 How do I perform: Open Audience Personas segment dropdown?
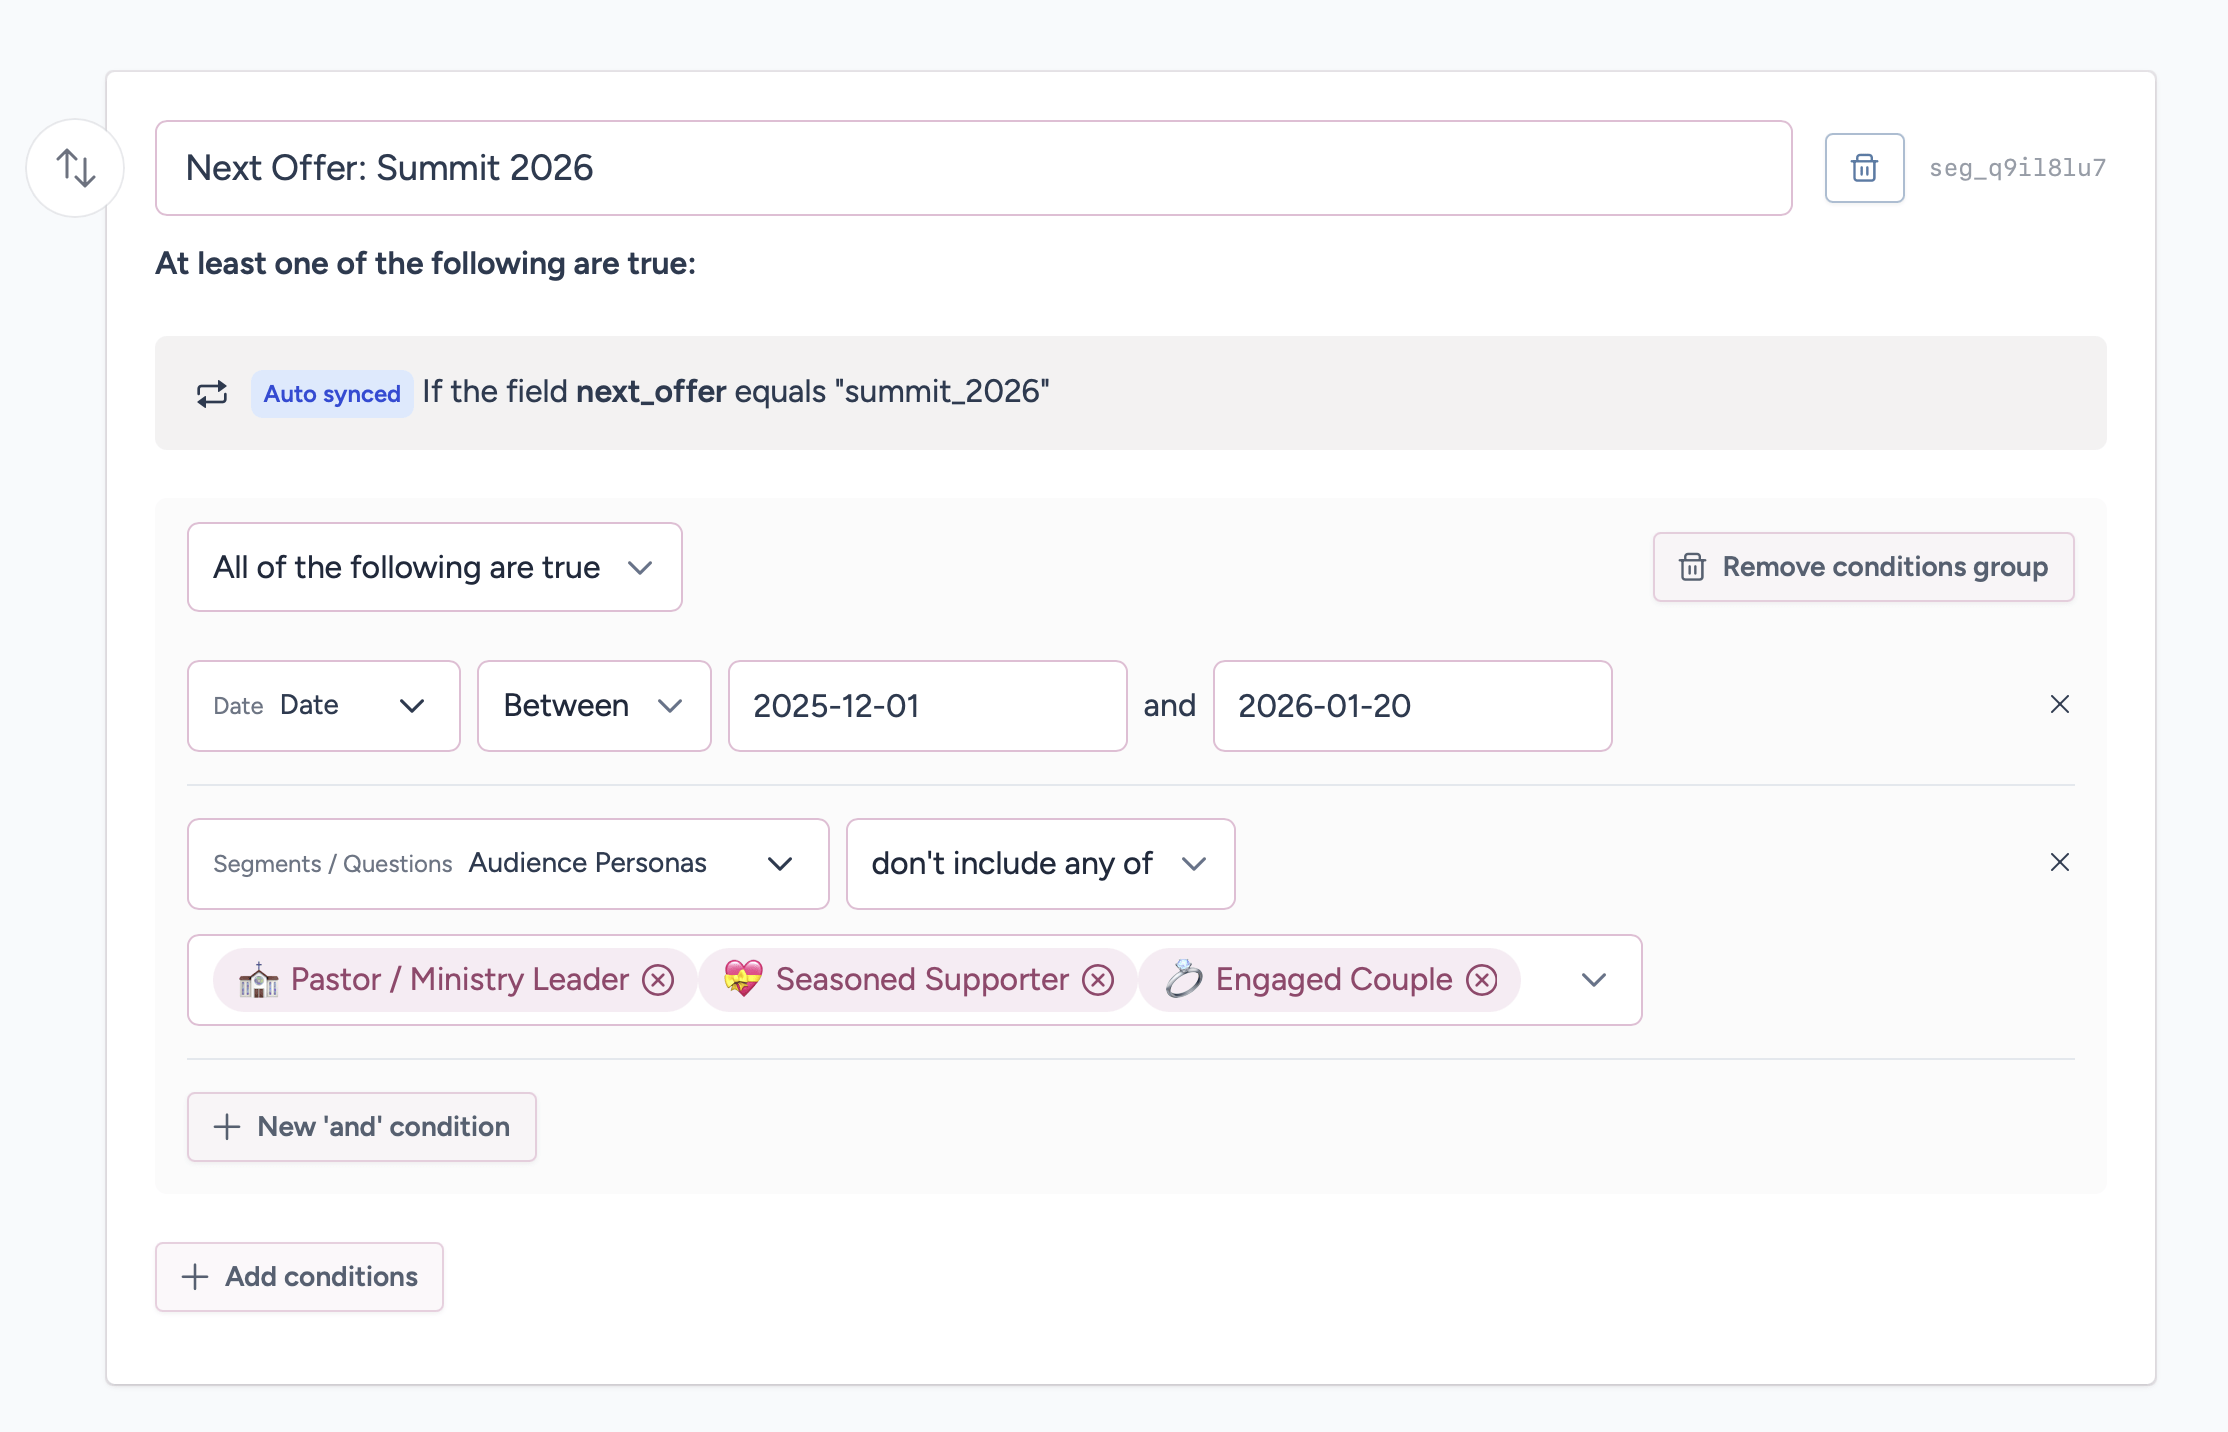pyautogui.click(x=508, y=864)
